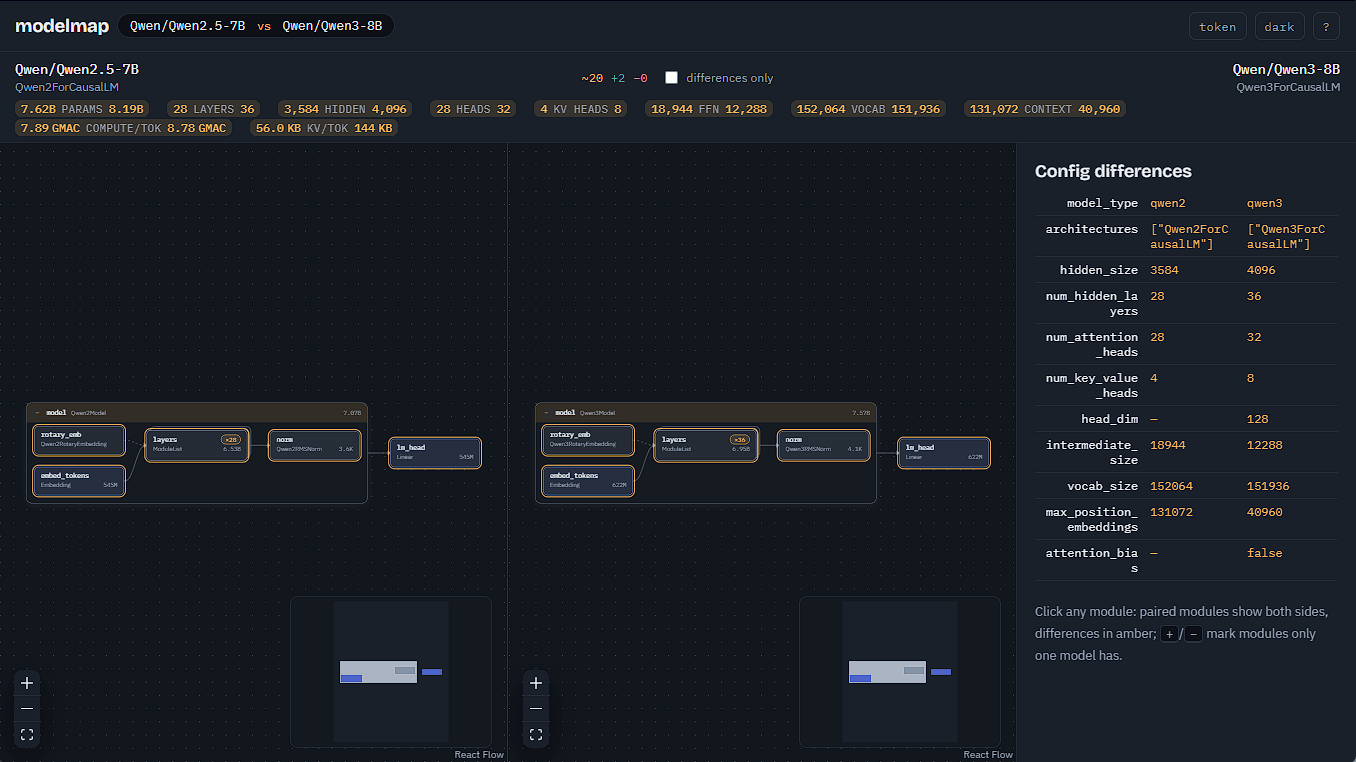Screen dimensions: 1356x762
Task: Click the num_key_value_heads row label
Action: (1094, 385)
